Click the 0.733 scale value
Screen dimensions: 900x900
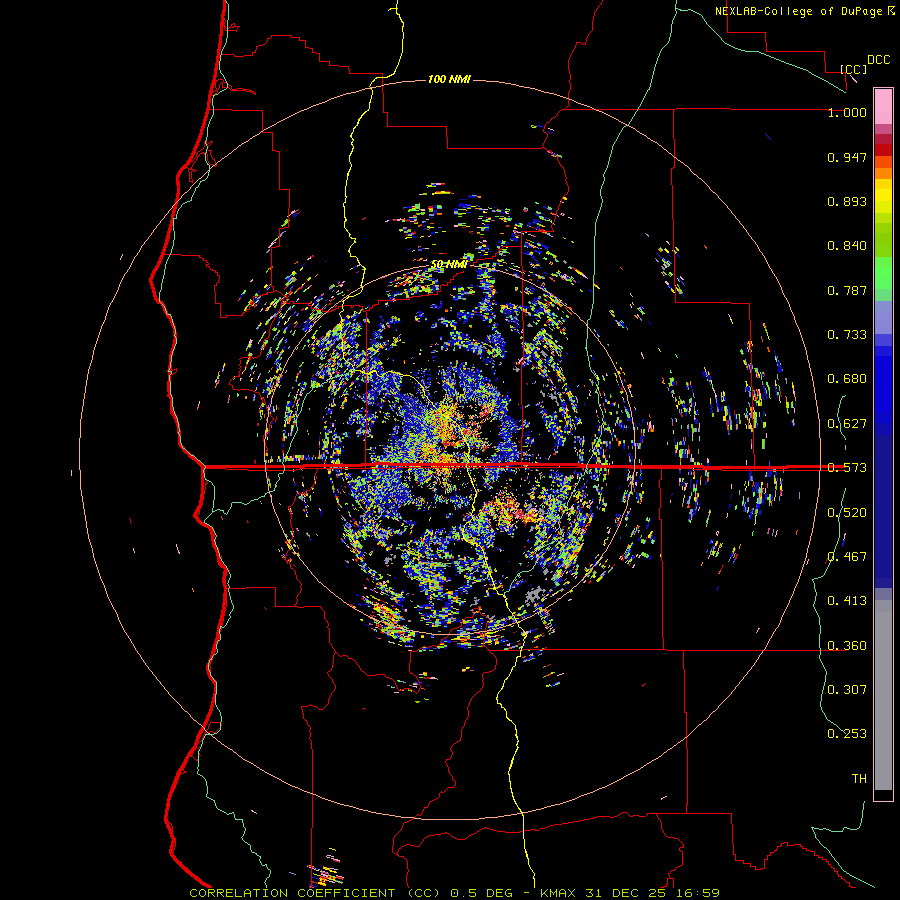[x=847, y=335]
